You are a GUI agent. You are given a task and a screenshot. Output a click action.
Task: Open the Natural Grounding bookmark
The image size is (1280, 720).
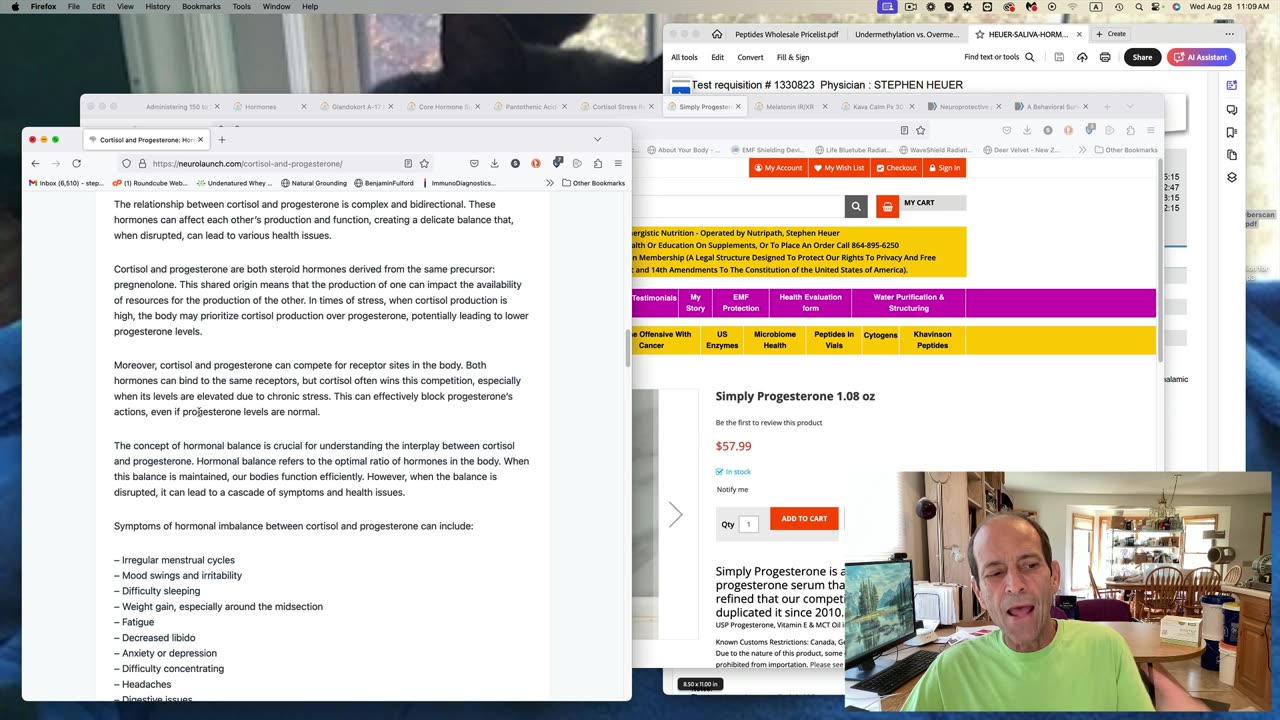coord(314,183)
